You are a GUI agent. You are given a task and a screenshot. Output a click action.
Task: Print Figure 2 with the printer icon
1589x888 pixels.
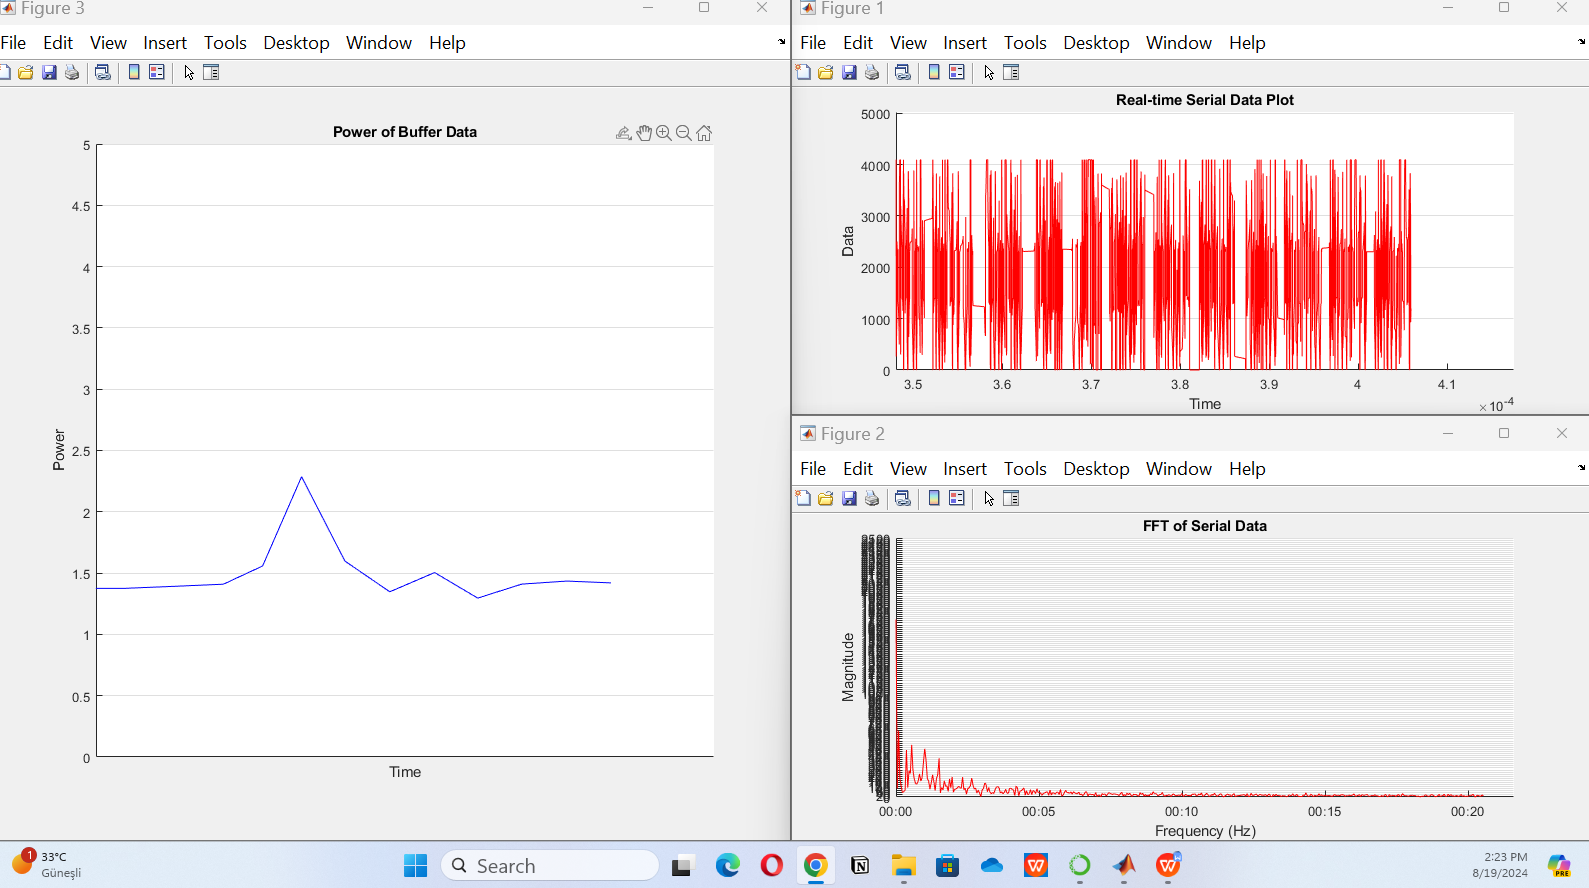(x=872, y=498)
